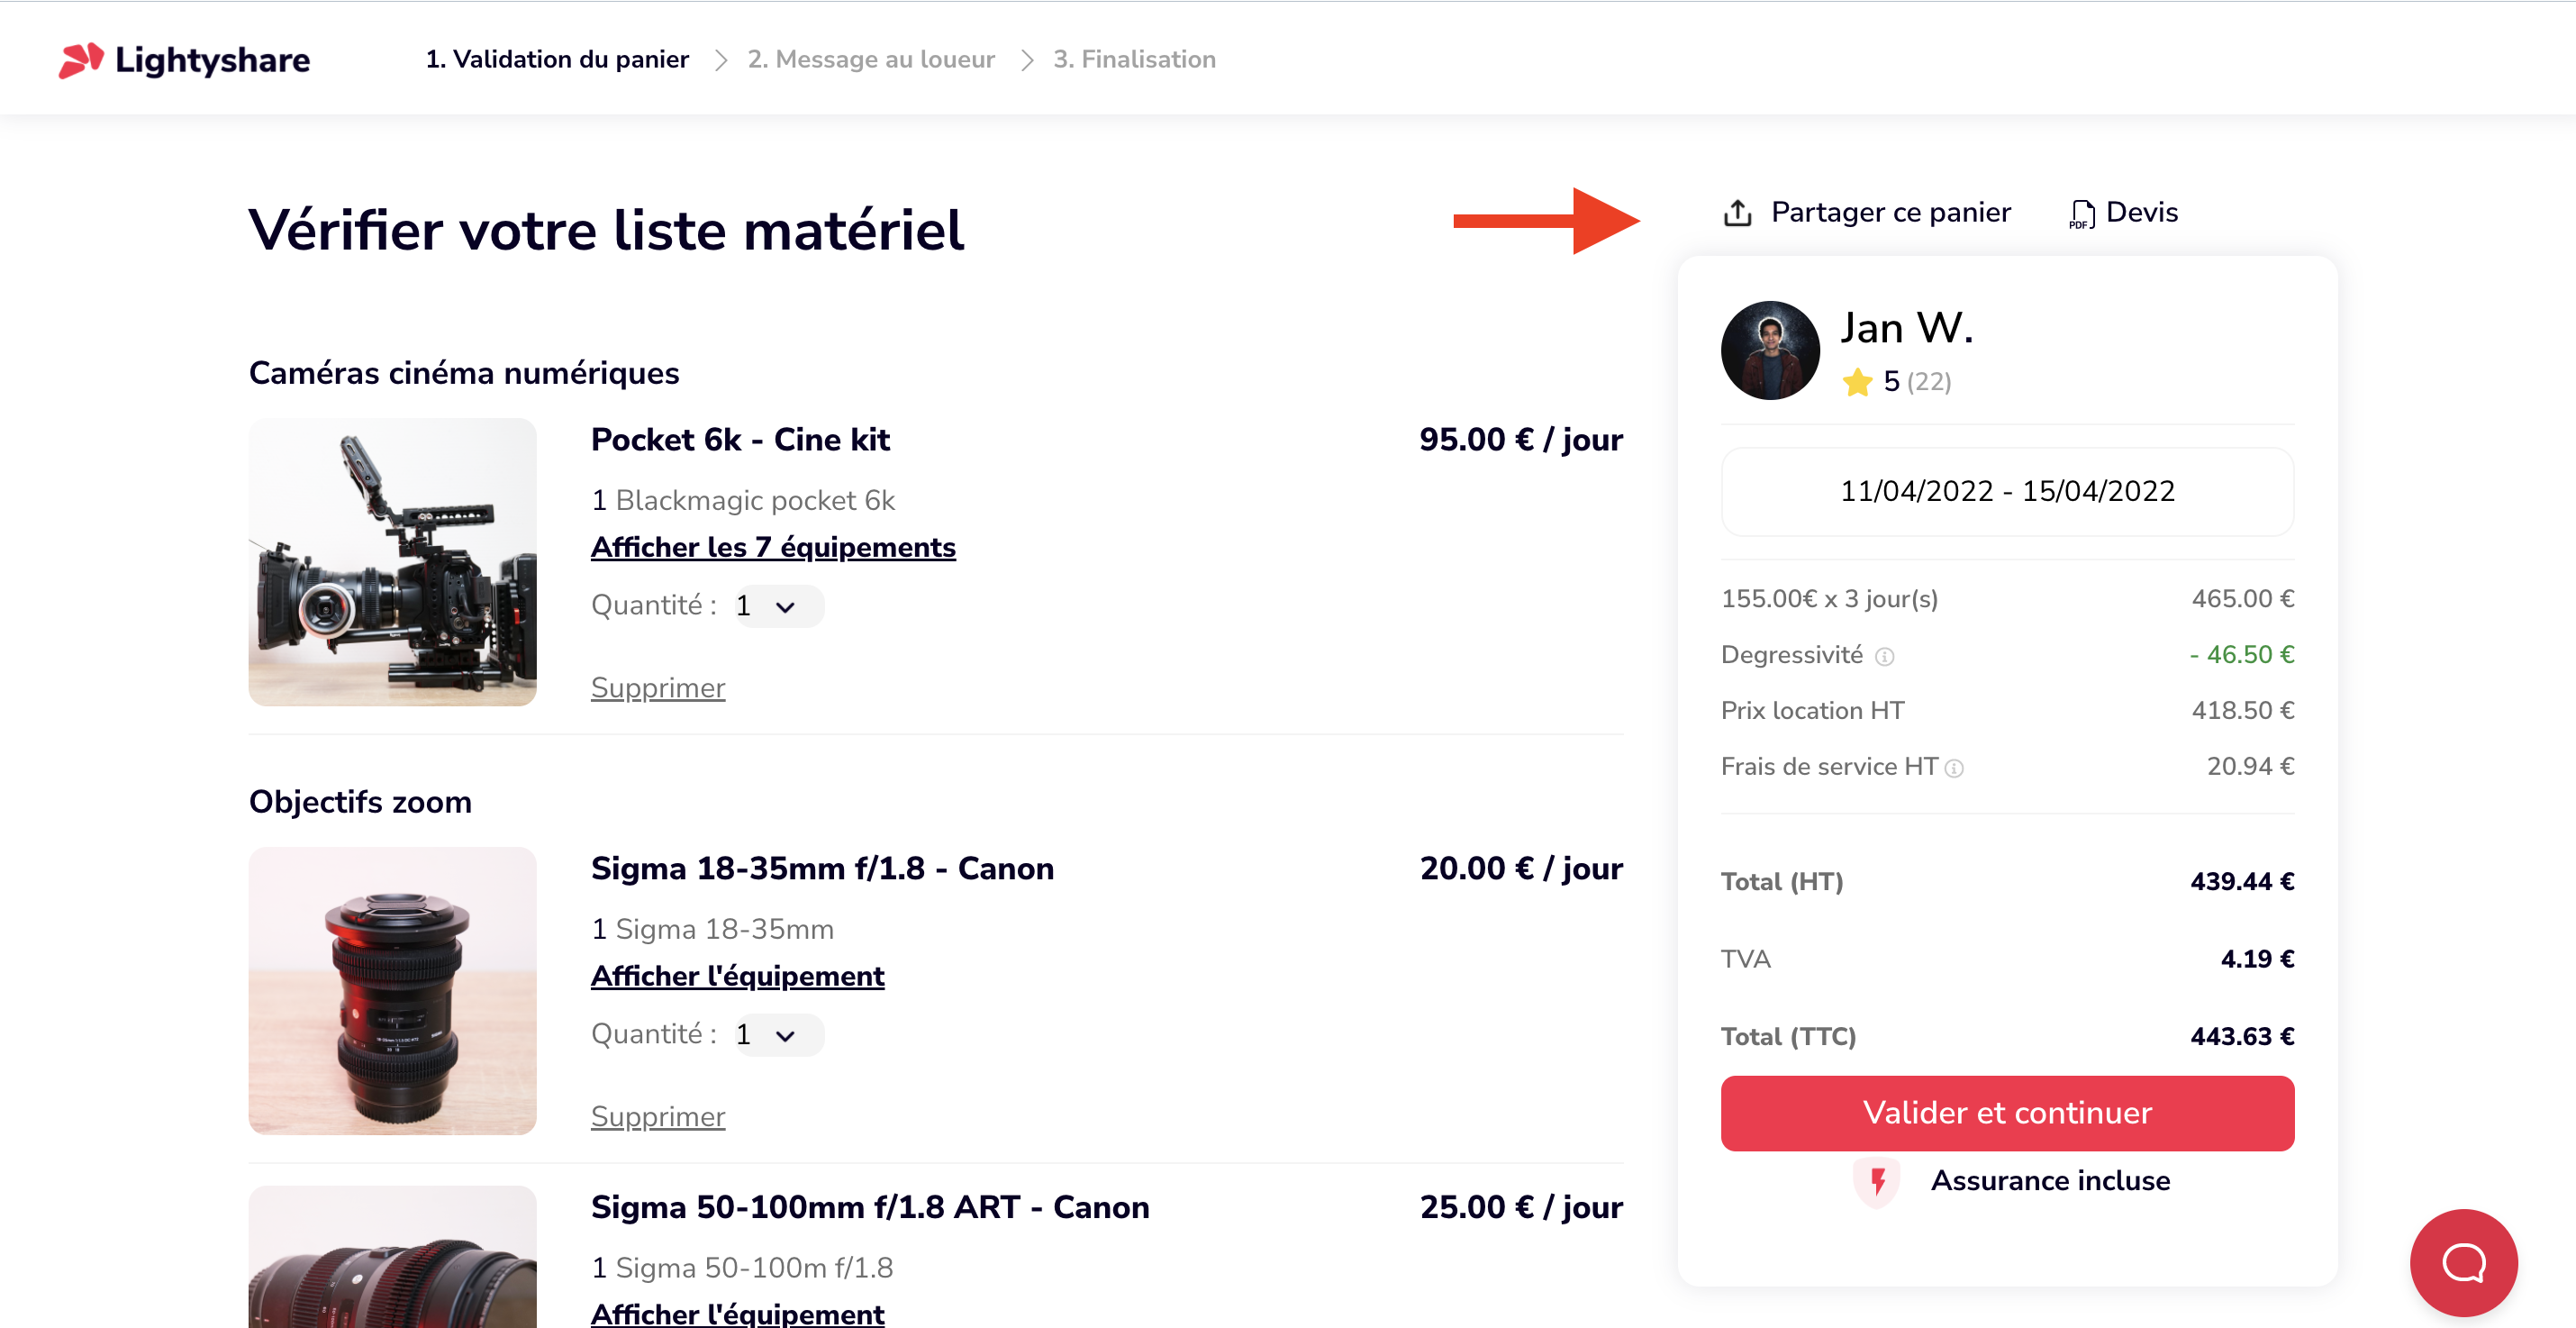Open quantity dropdown for Sigma 18-35mm
This screenshot has width=2576, height=1328.
pyautogui.click(x=779, y=1035)
